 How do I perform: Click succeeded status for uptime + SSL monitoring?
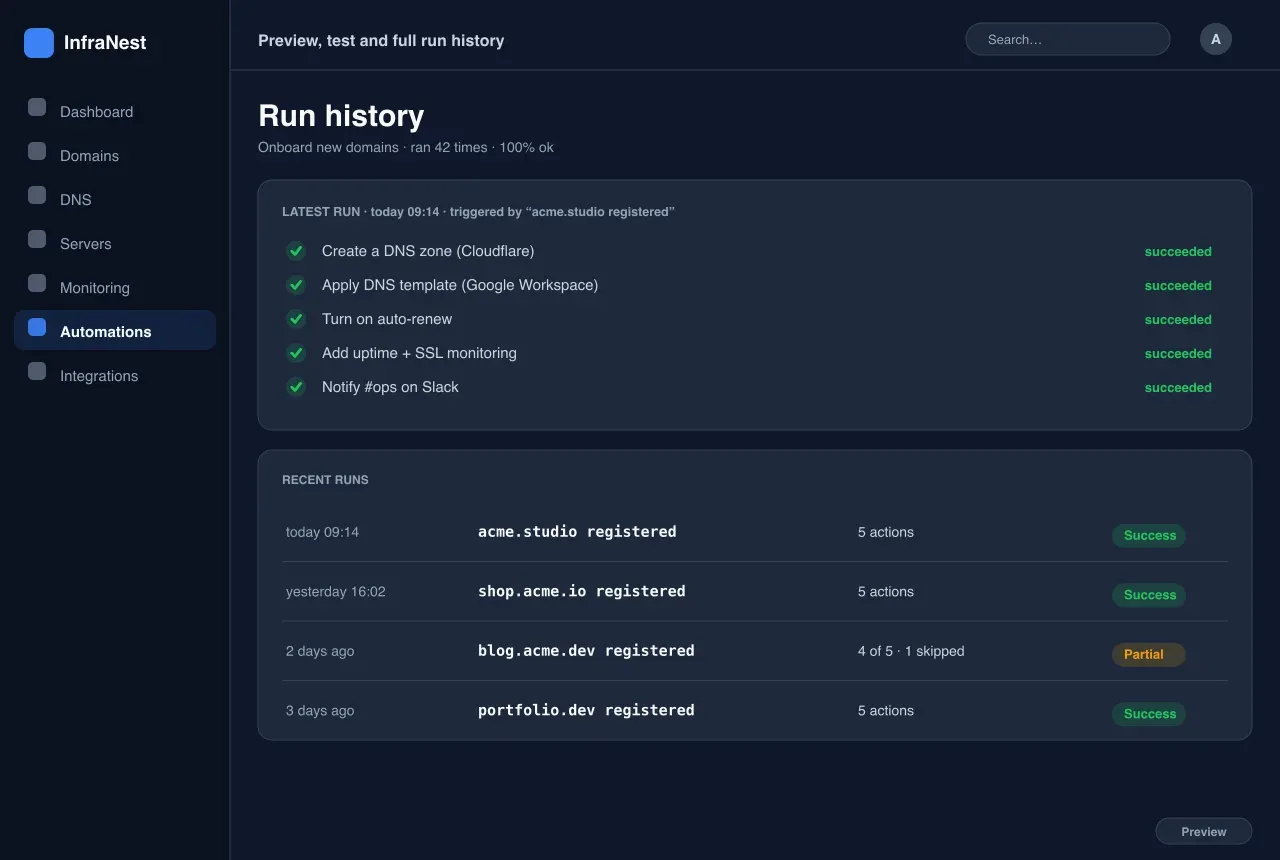tap(1178, 354)
